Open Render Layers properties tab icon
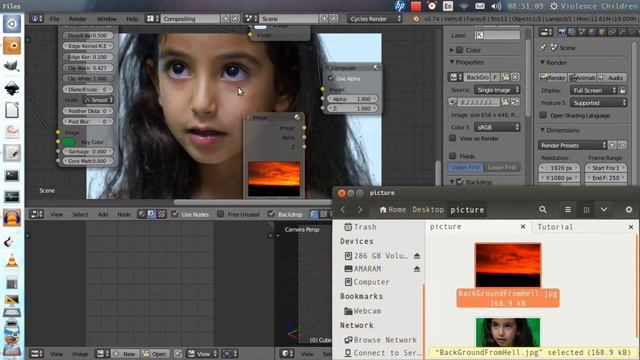 (572, 32)
